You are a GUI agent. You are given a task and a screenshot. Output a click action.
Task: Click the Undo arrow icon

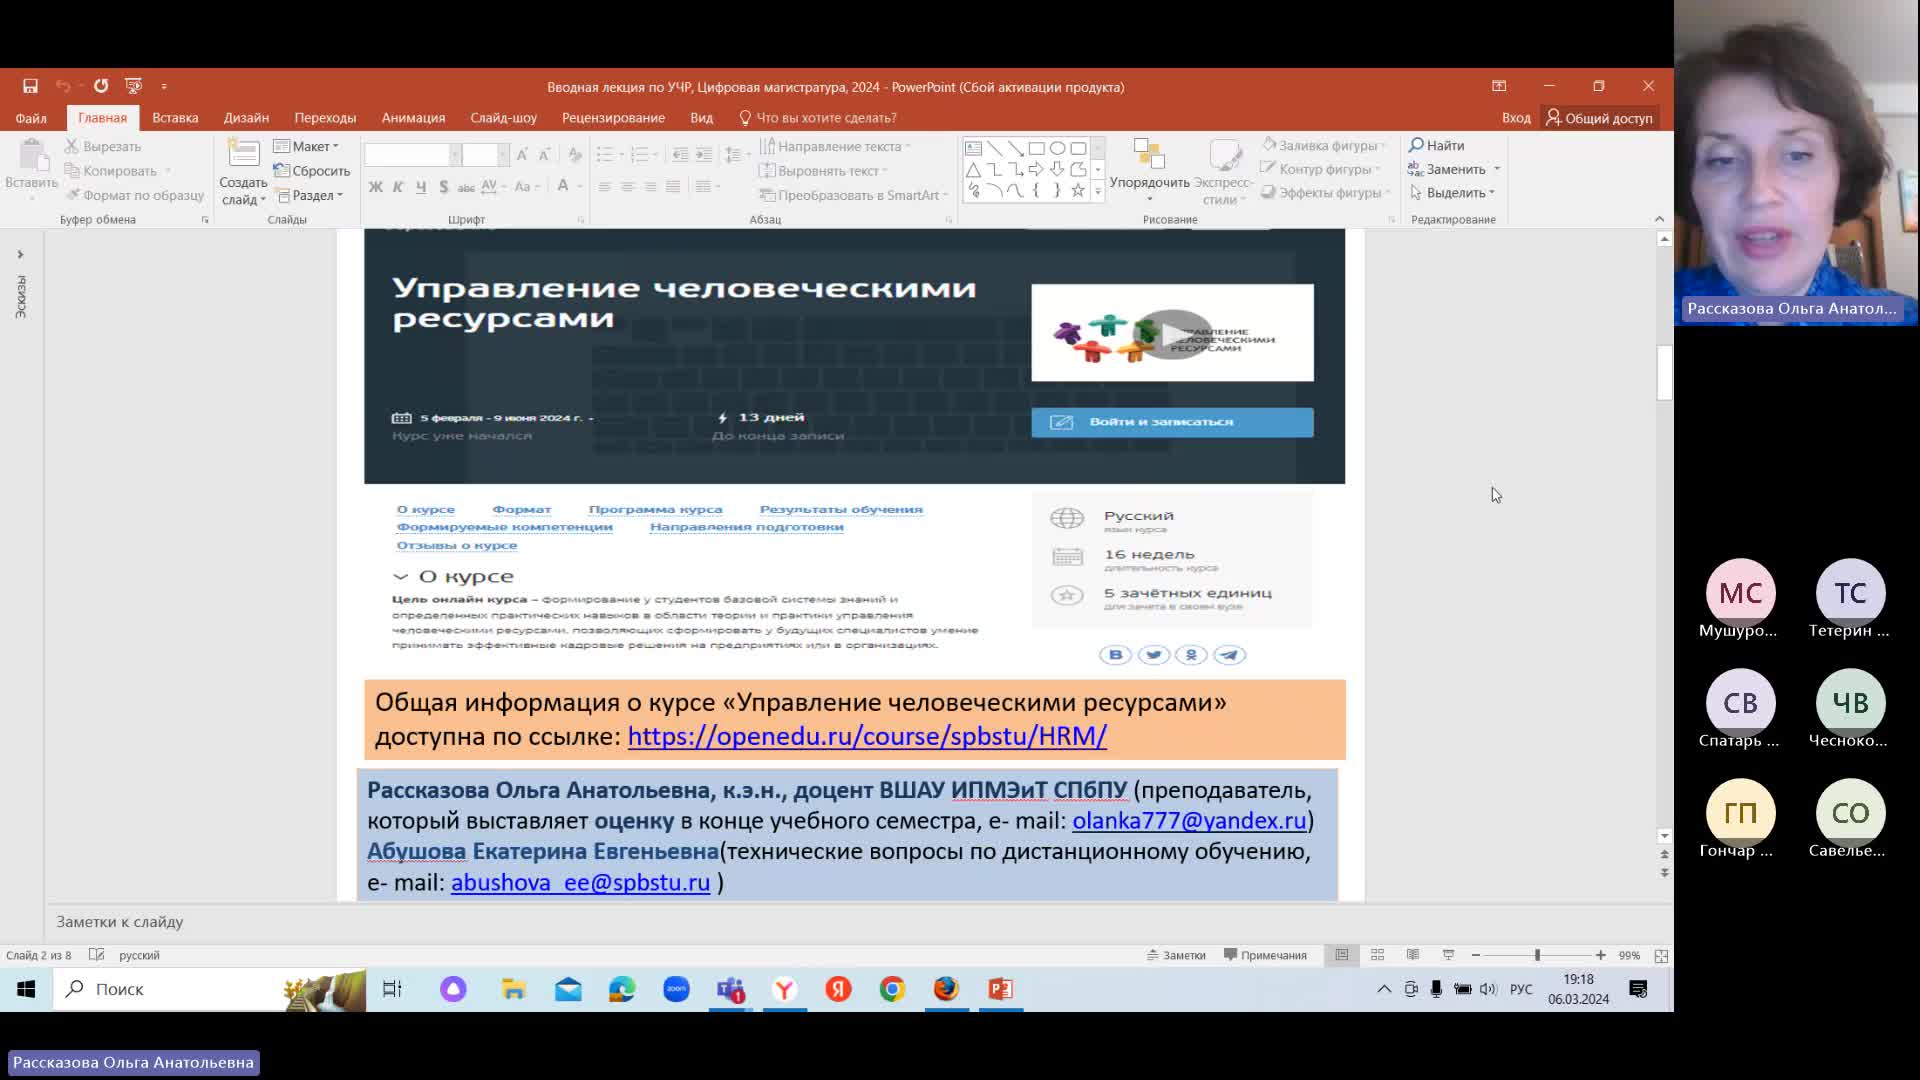pos(62,86)
